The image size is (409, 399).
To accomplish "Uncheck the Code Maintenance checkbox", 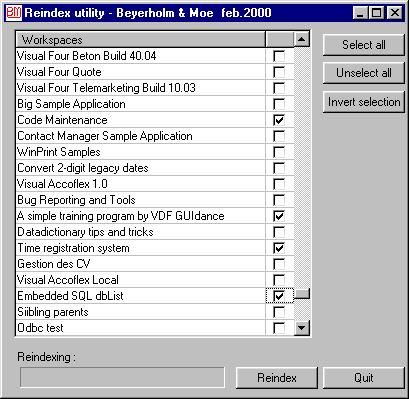I will [279, 120].
